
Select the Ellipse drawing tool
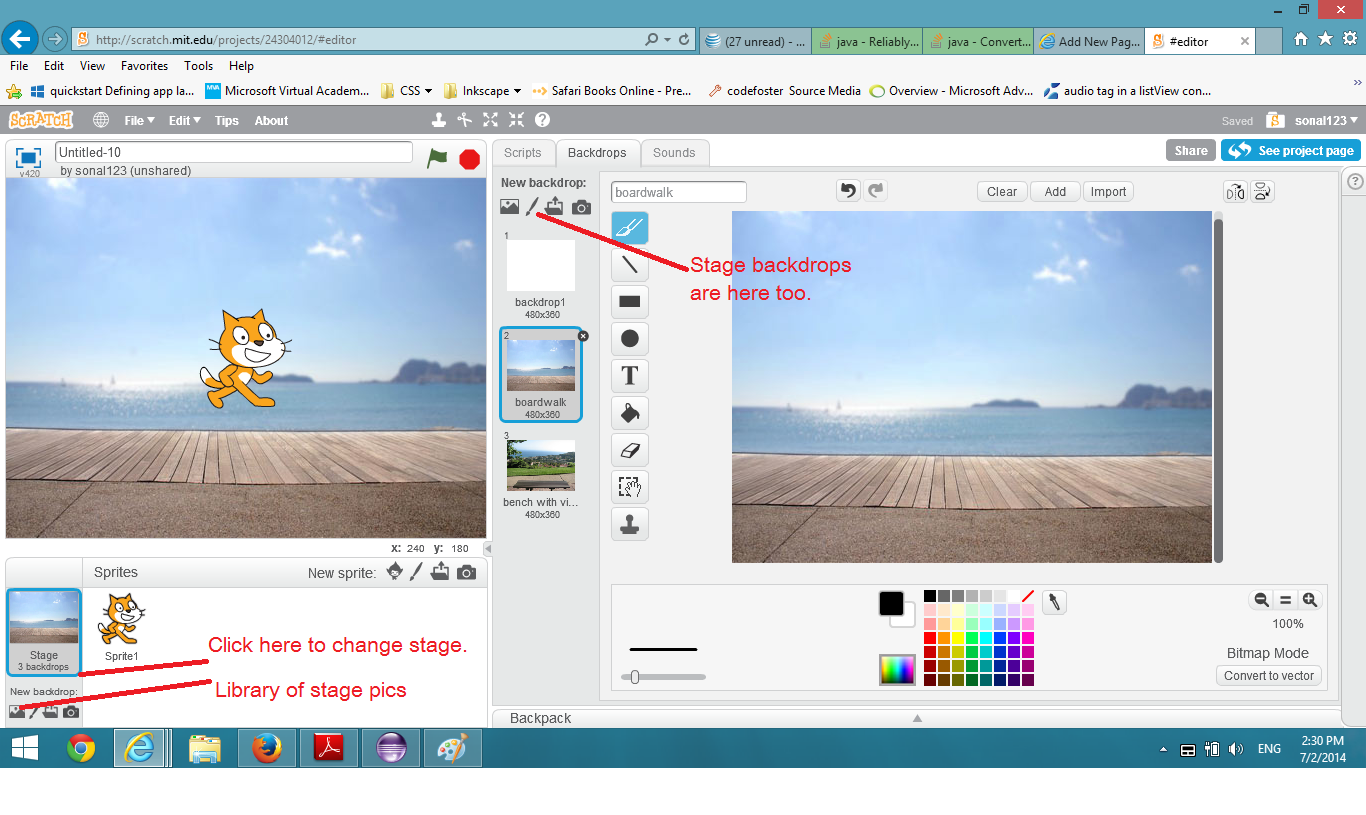(630, 339)
